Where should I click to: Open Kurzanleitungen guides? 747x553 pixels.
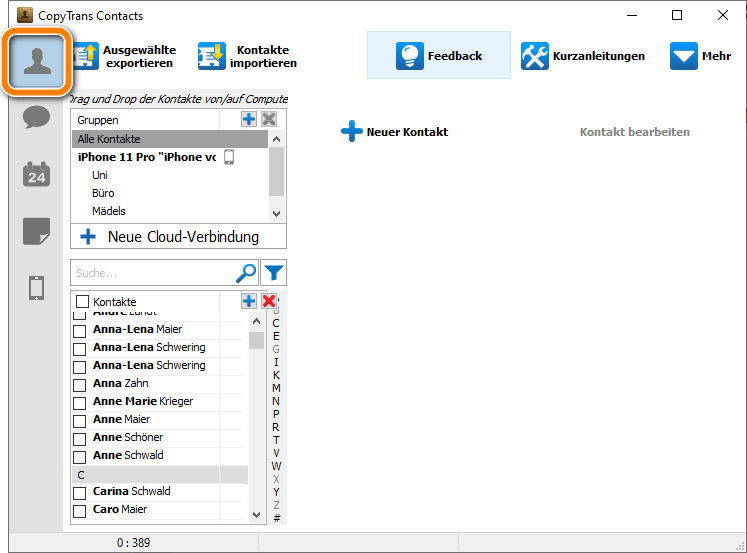tap(582, 56)
